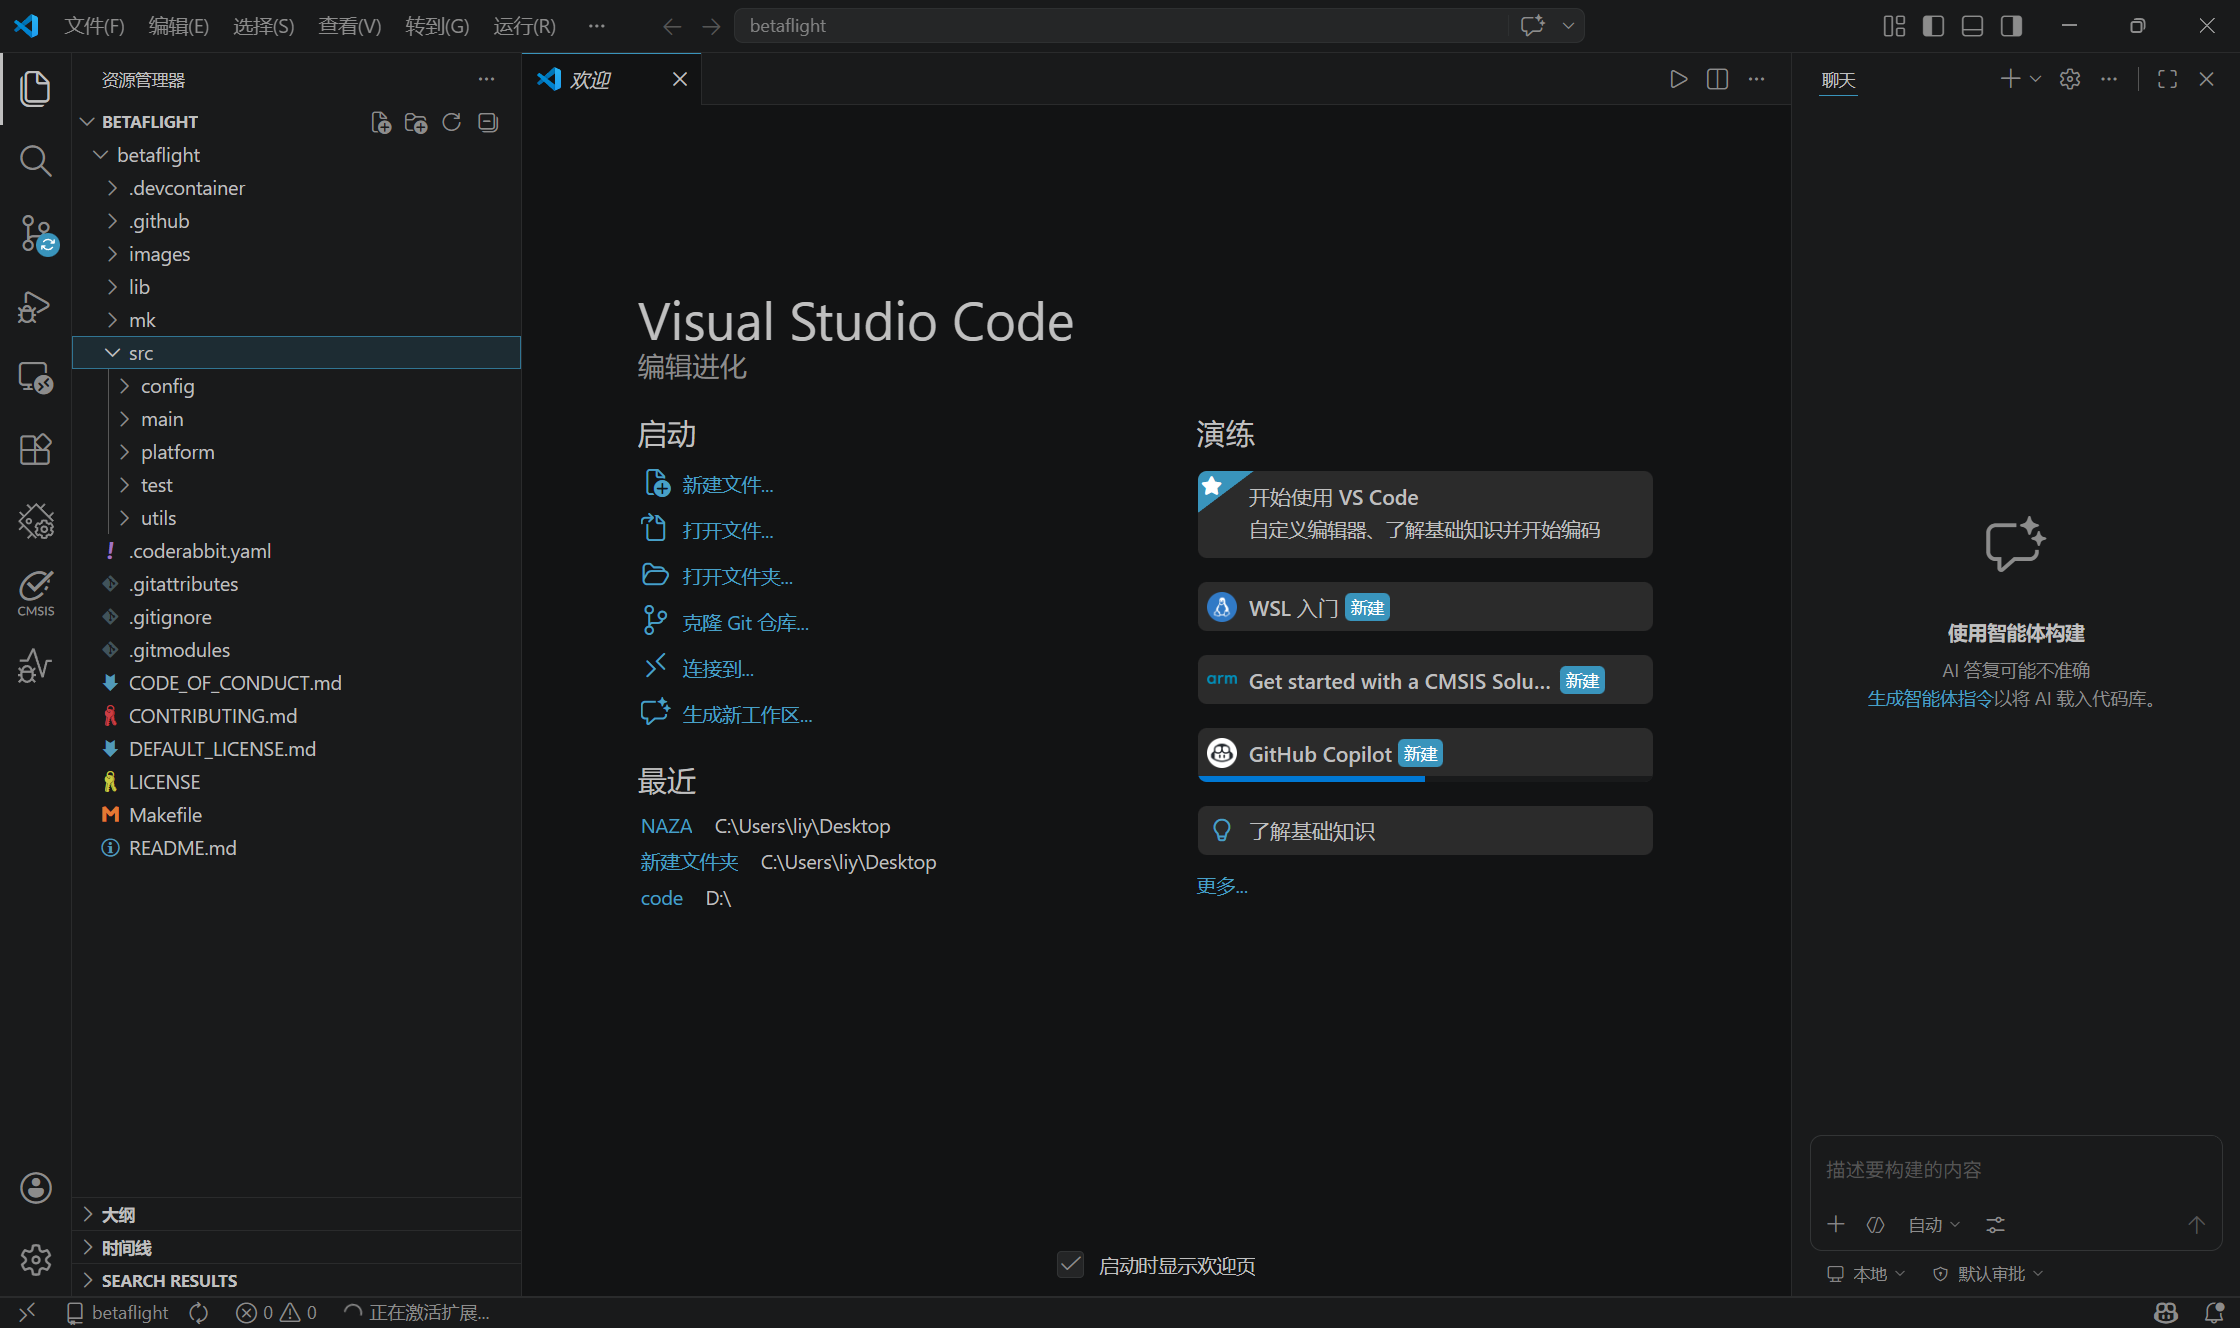Expand the SEARCH RESULTS section
Screen dimensions: 2240x1328
296,1281
